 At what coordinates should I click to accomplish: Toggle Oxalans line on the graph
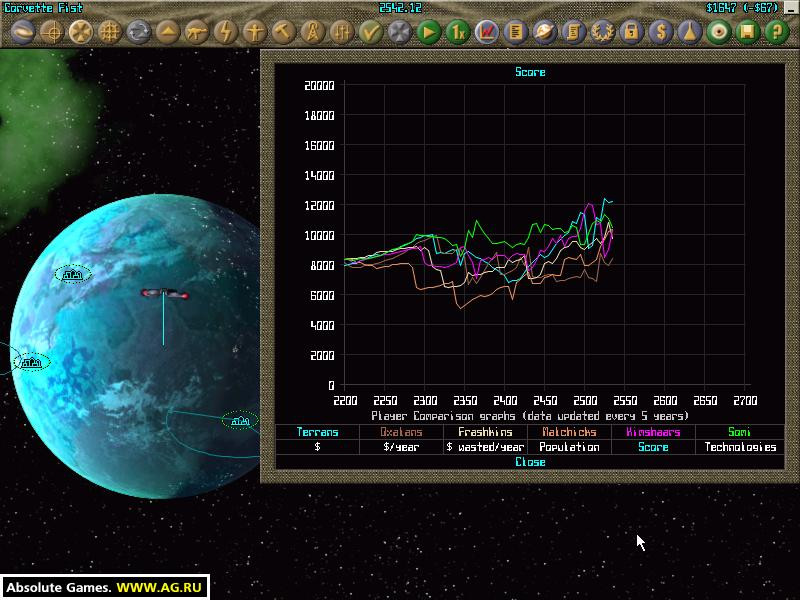pos(401,432)
